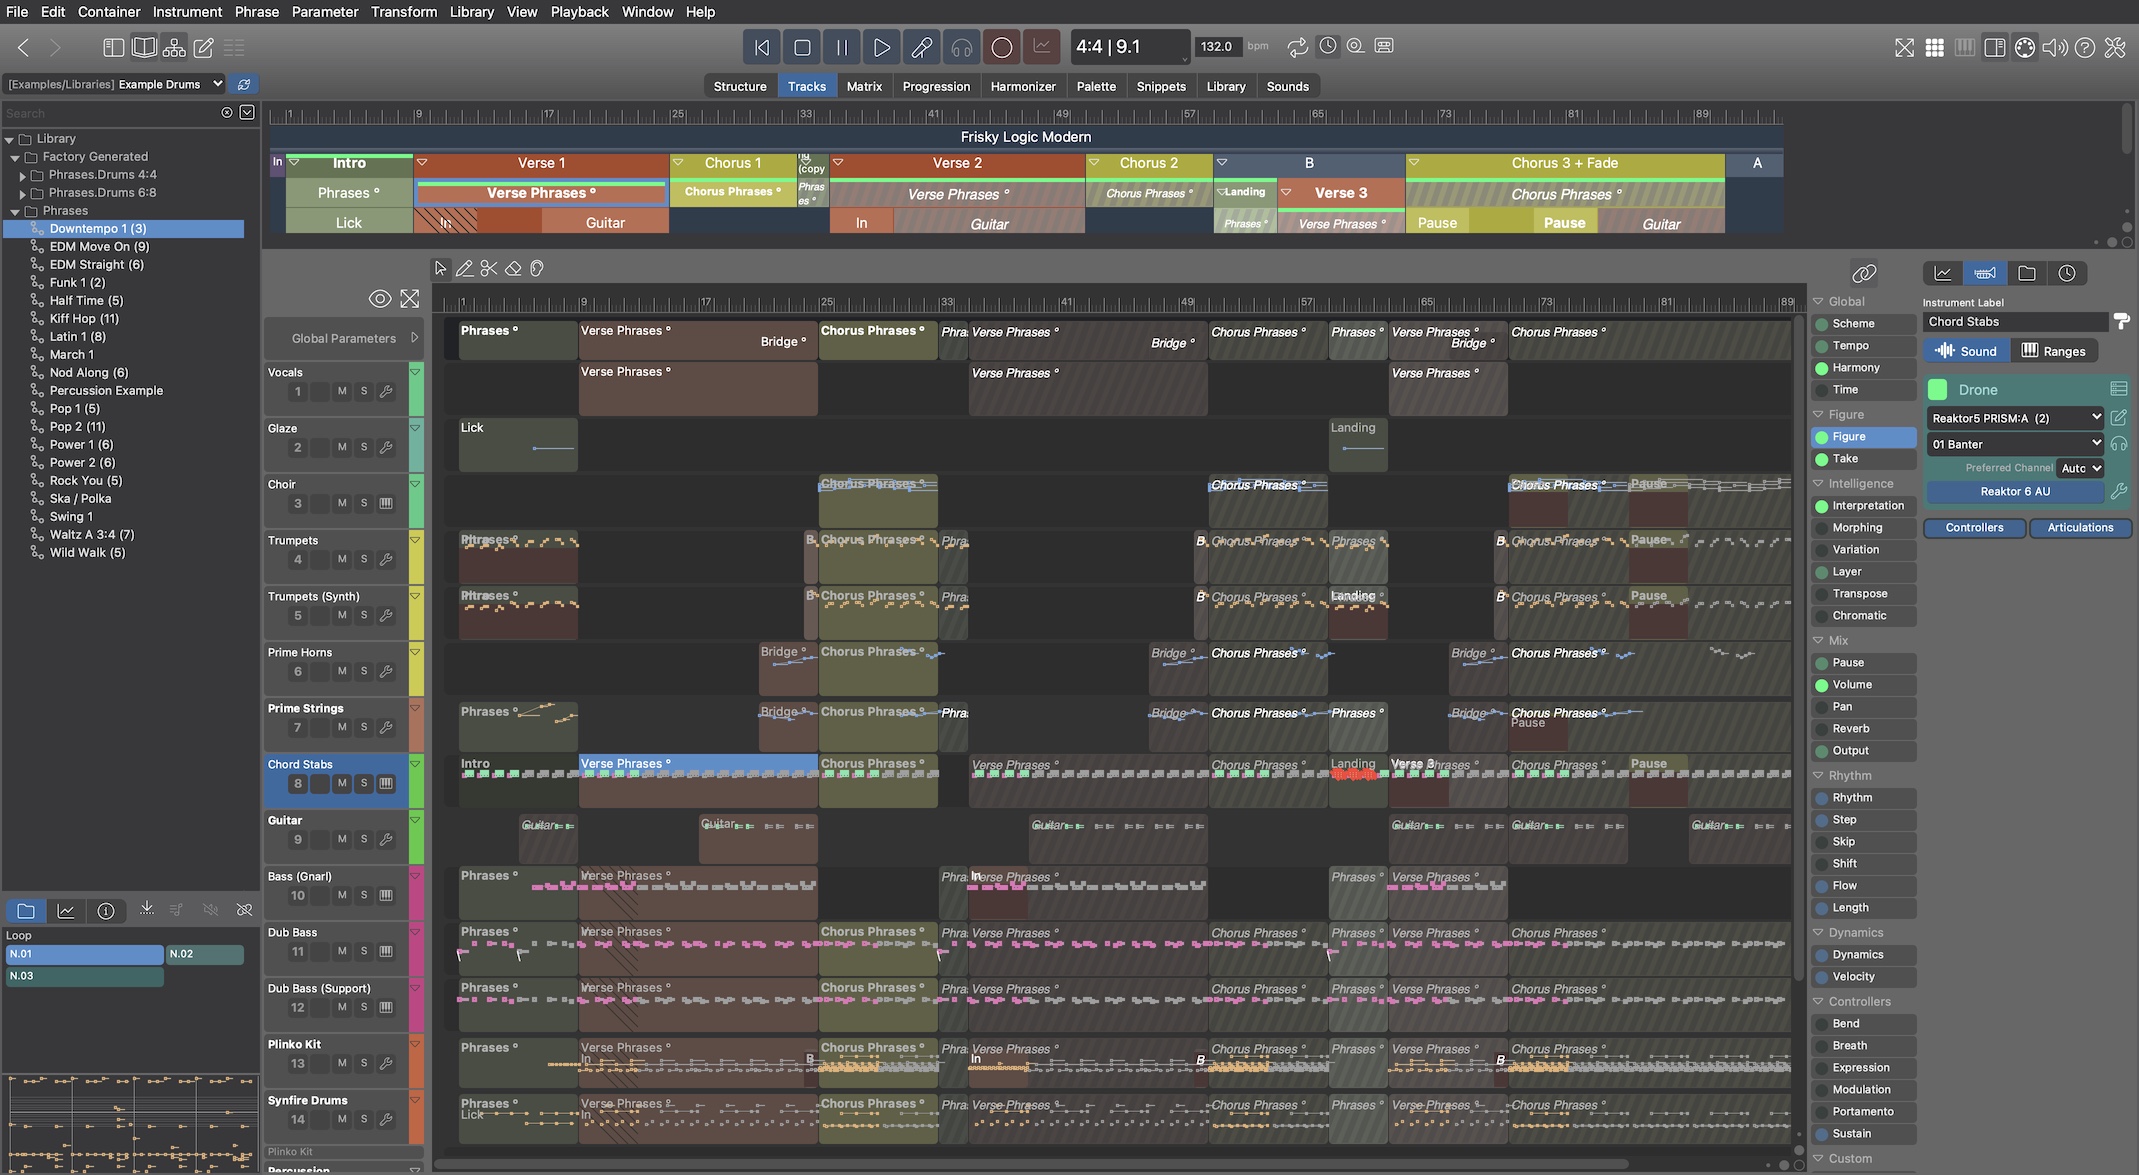
Task: Toggle the Figure parameter indicator
Action: coord(1822,437)
